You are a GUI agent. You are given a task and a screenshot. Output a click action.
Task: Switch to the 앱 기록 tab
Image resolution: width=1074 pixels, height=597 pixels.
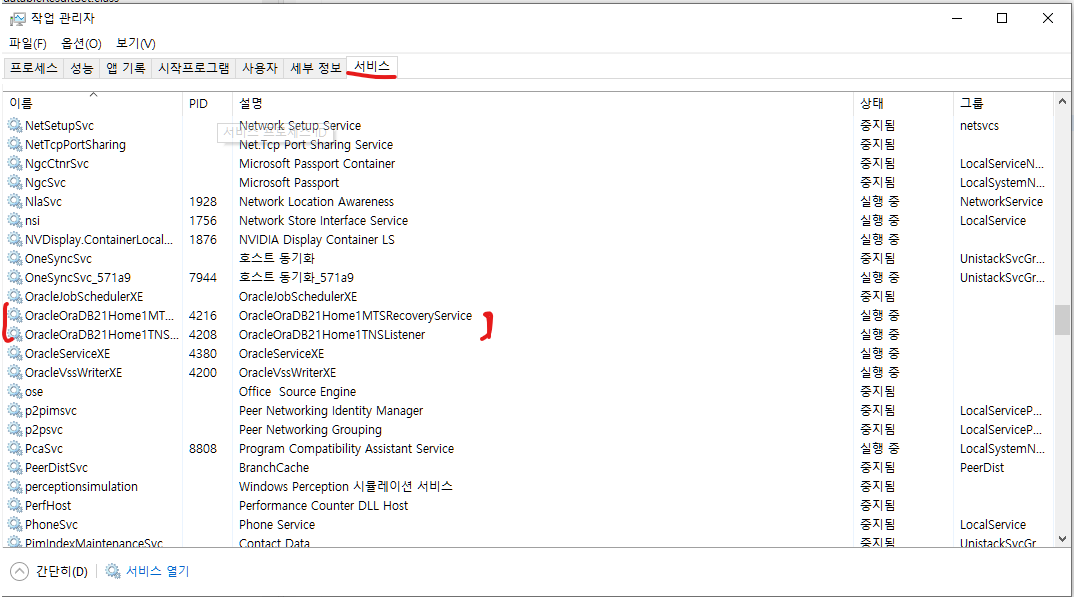coord(125,68)
